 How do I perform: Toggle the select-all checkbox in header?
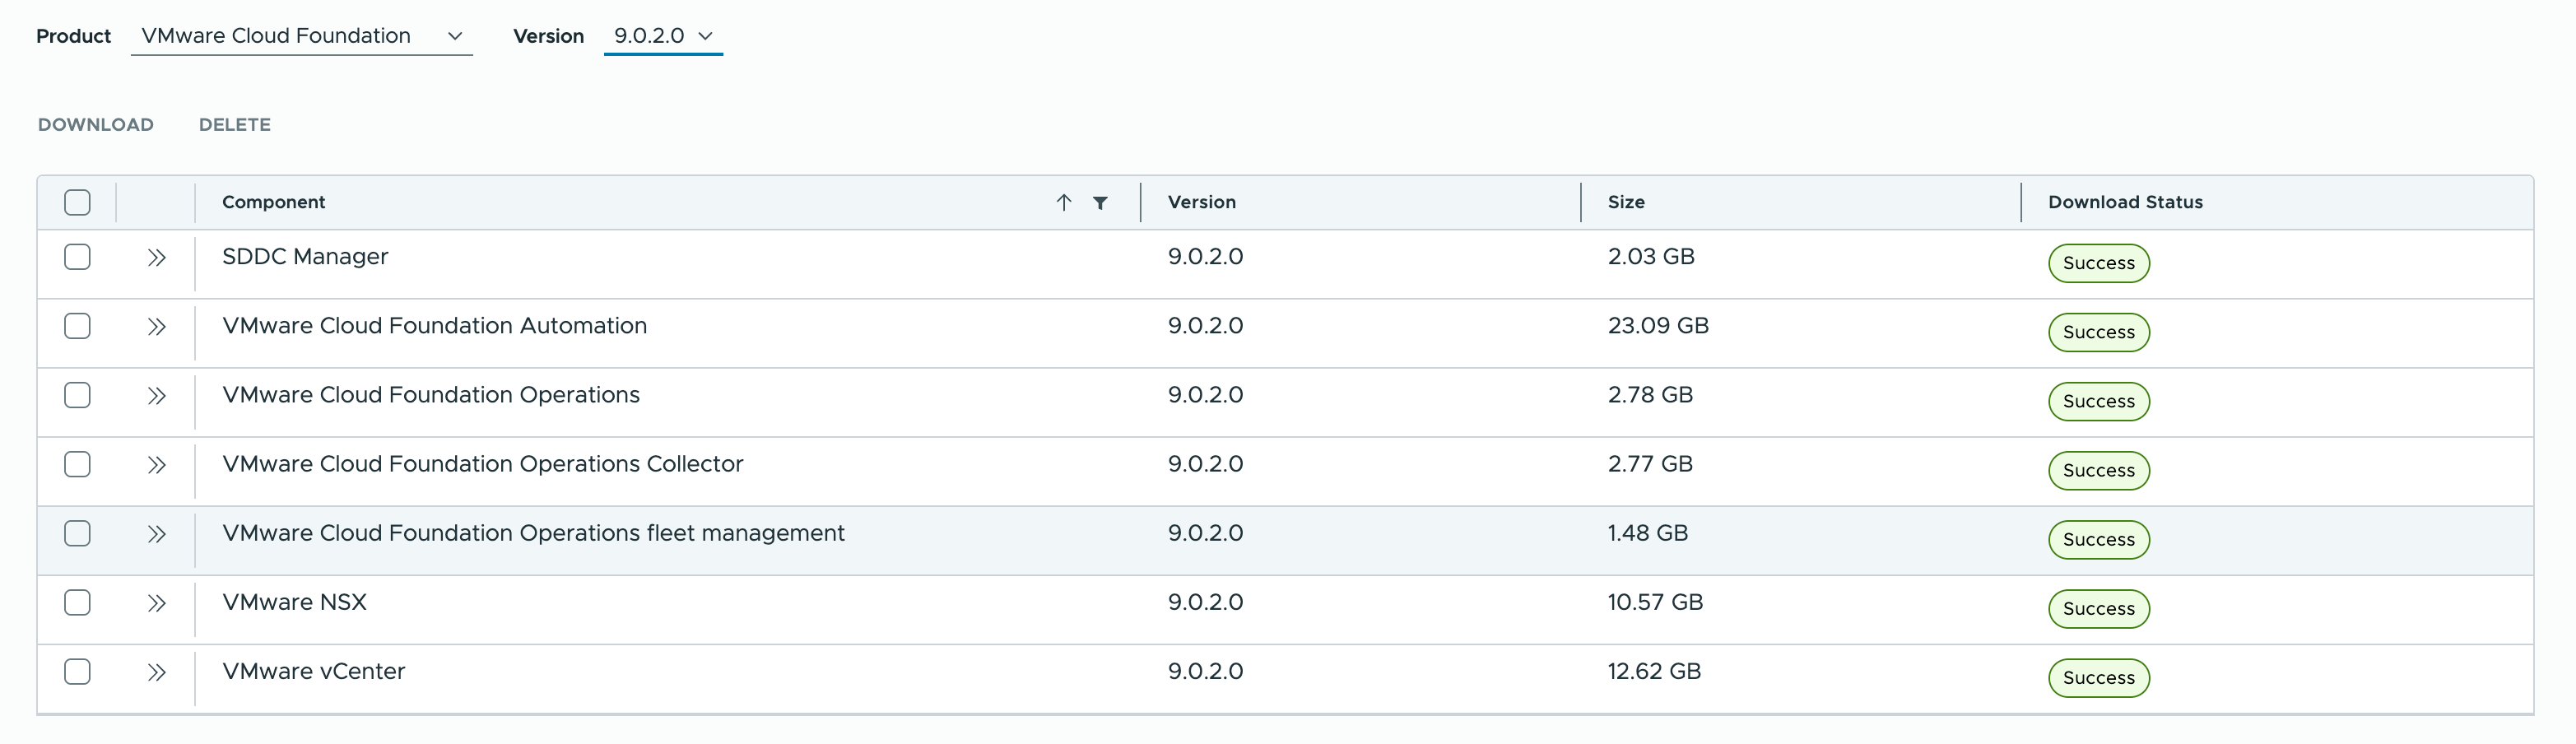click(77, 203)
